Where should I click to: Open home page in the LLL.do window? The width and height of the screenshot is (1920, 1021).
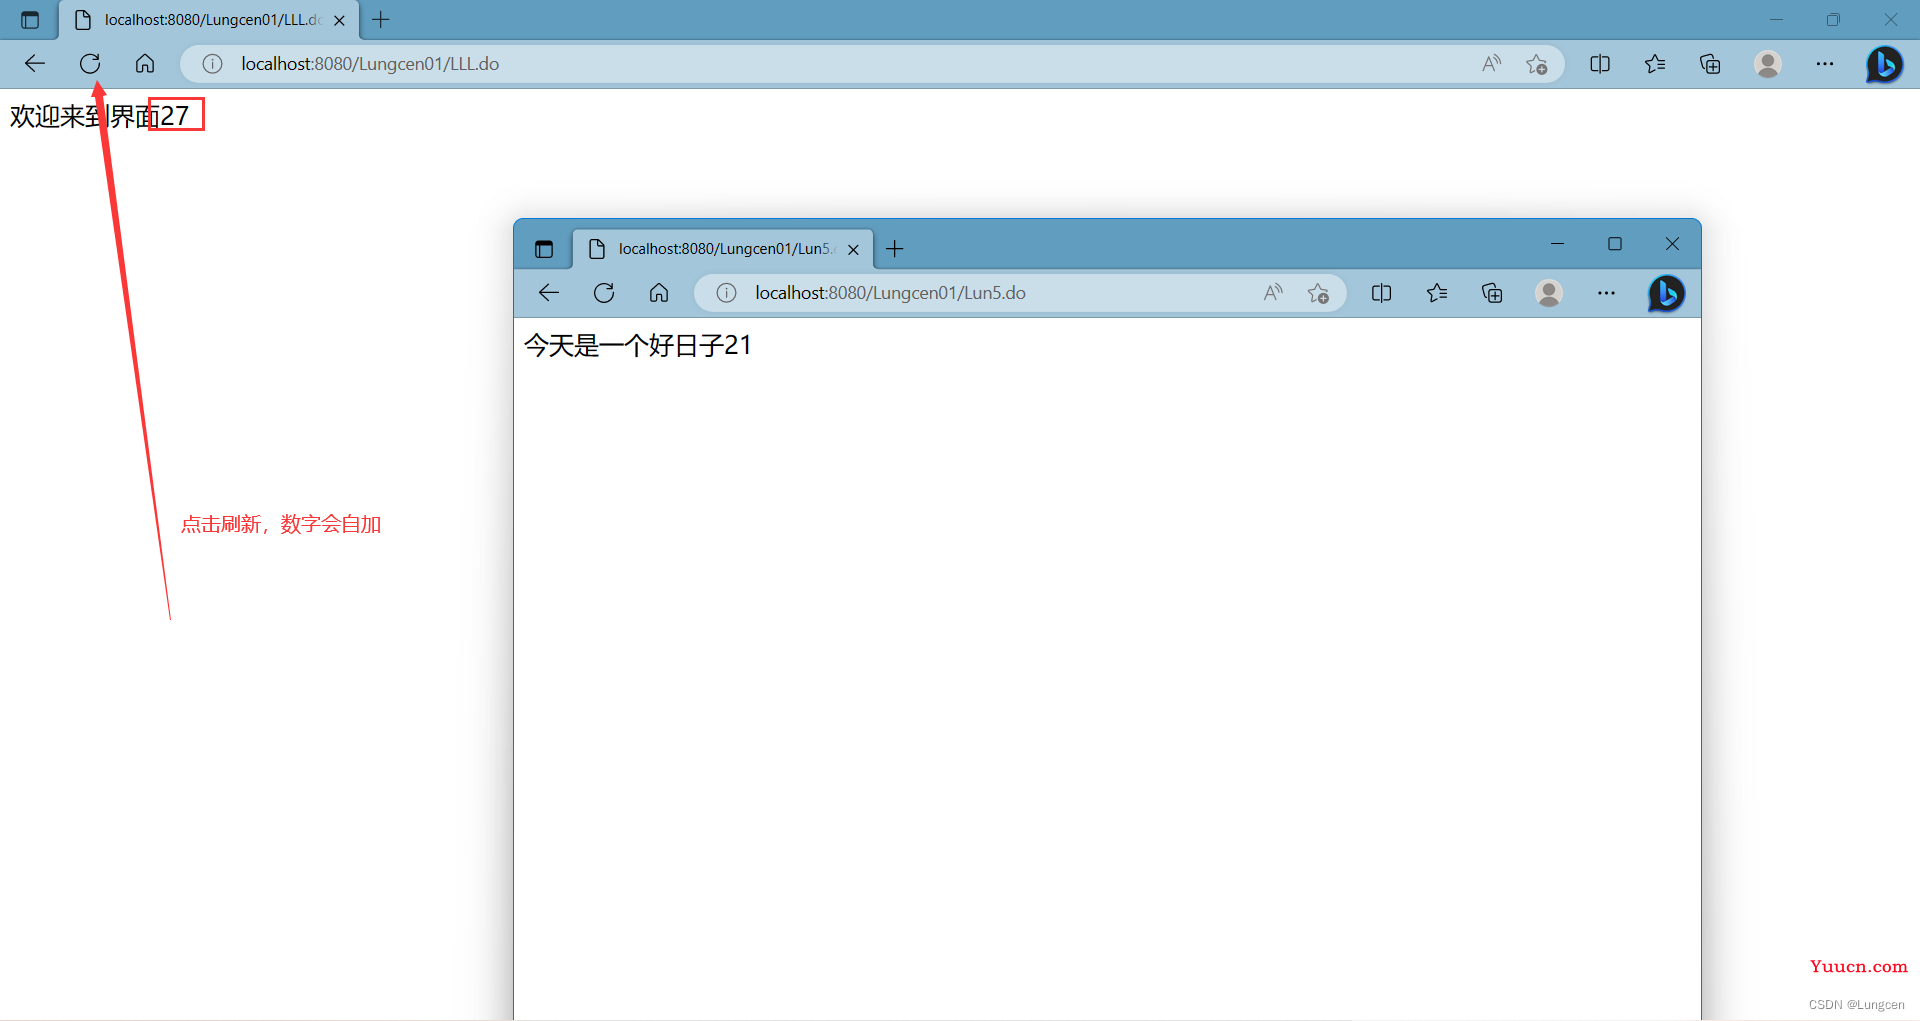click(145, 64)
